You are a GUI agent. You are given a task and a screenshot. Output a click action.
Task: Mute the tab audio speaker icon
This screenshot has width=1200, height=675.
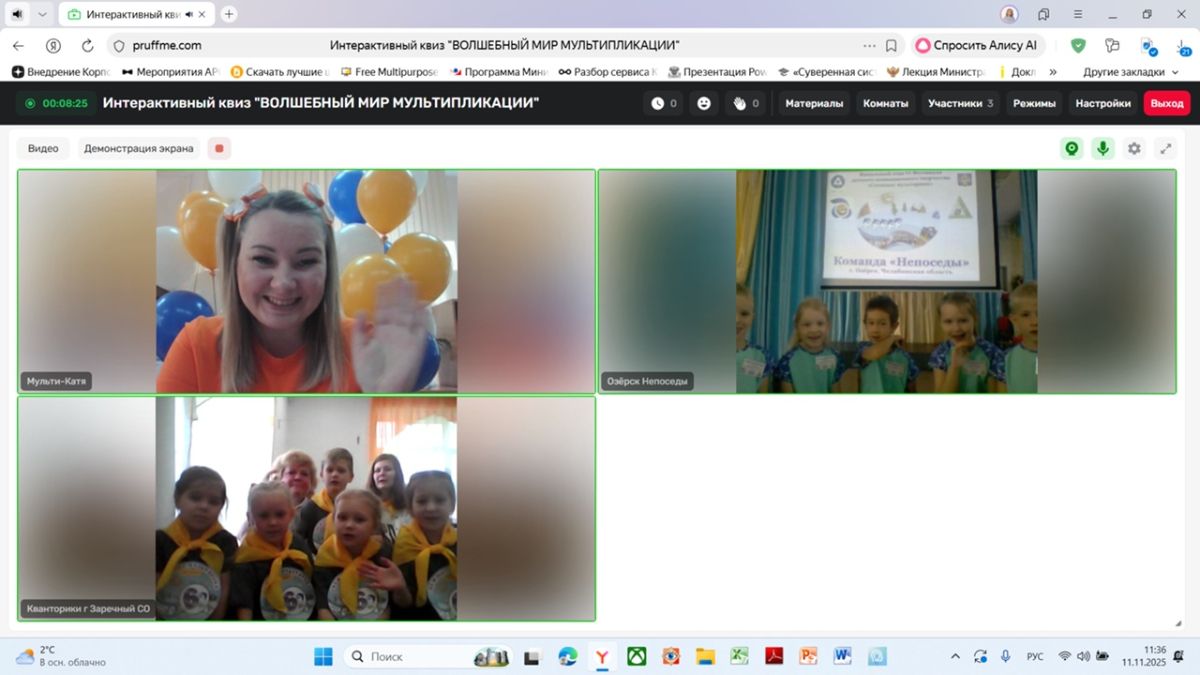click(17, 14)
